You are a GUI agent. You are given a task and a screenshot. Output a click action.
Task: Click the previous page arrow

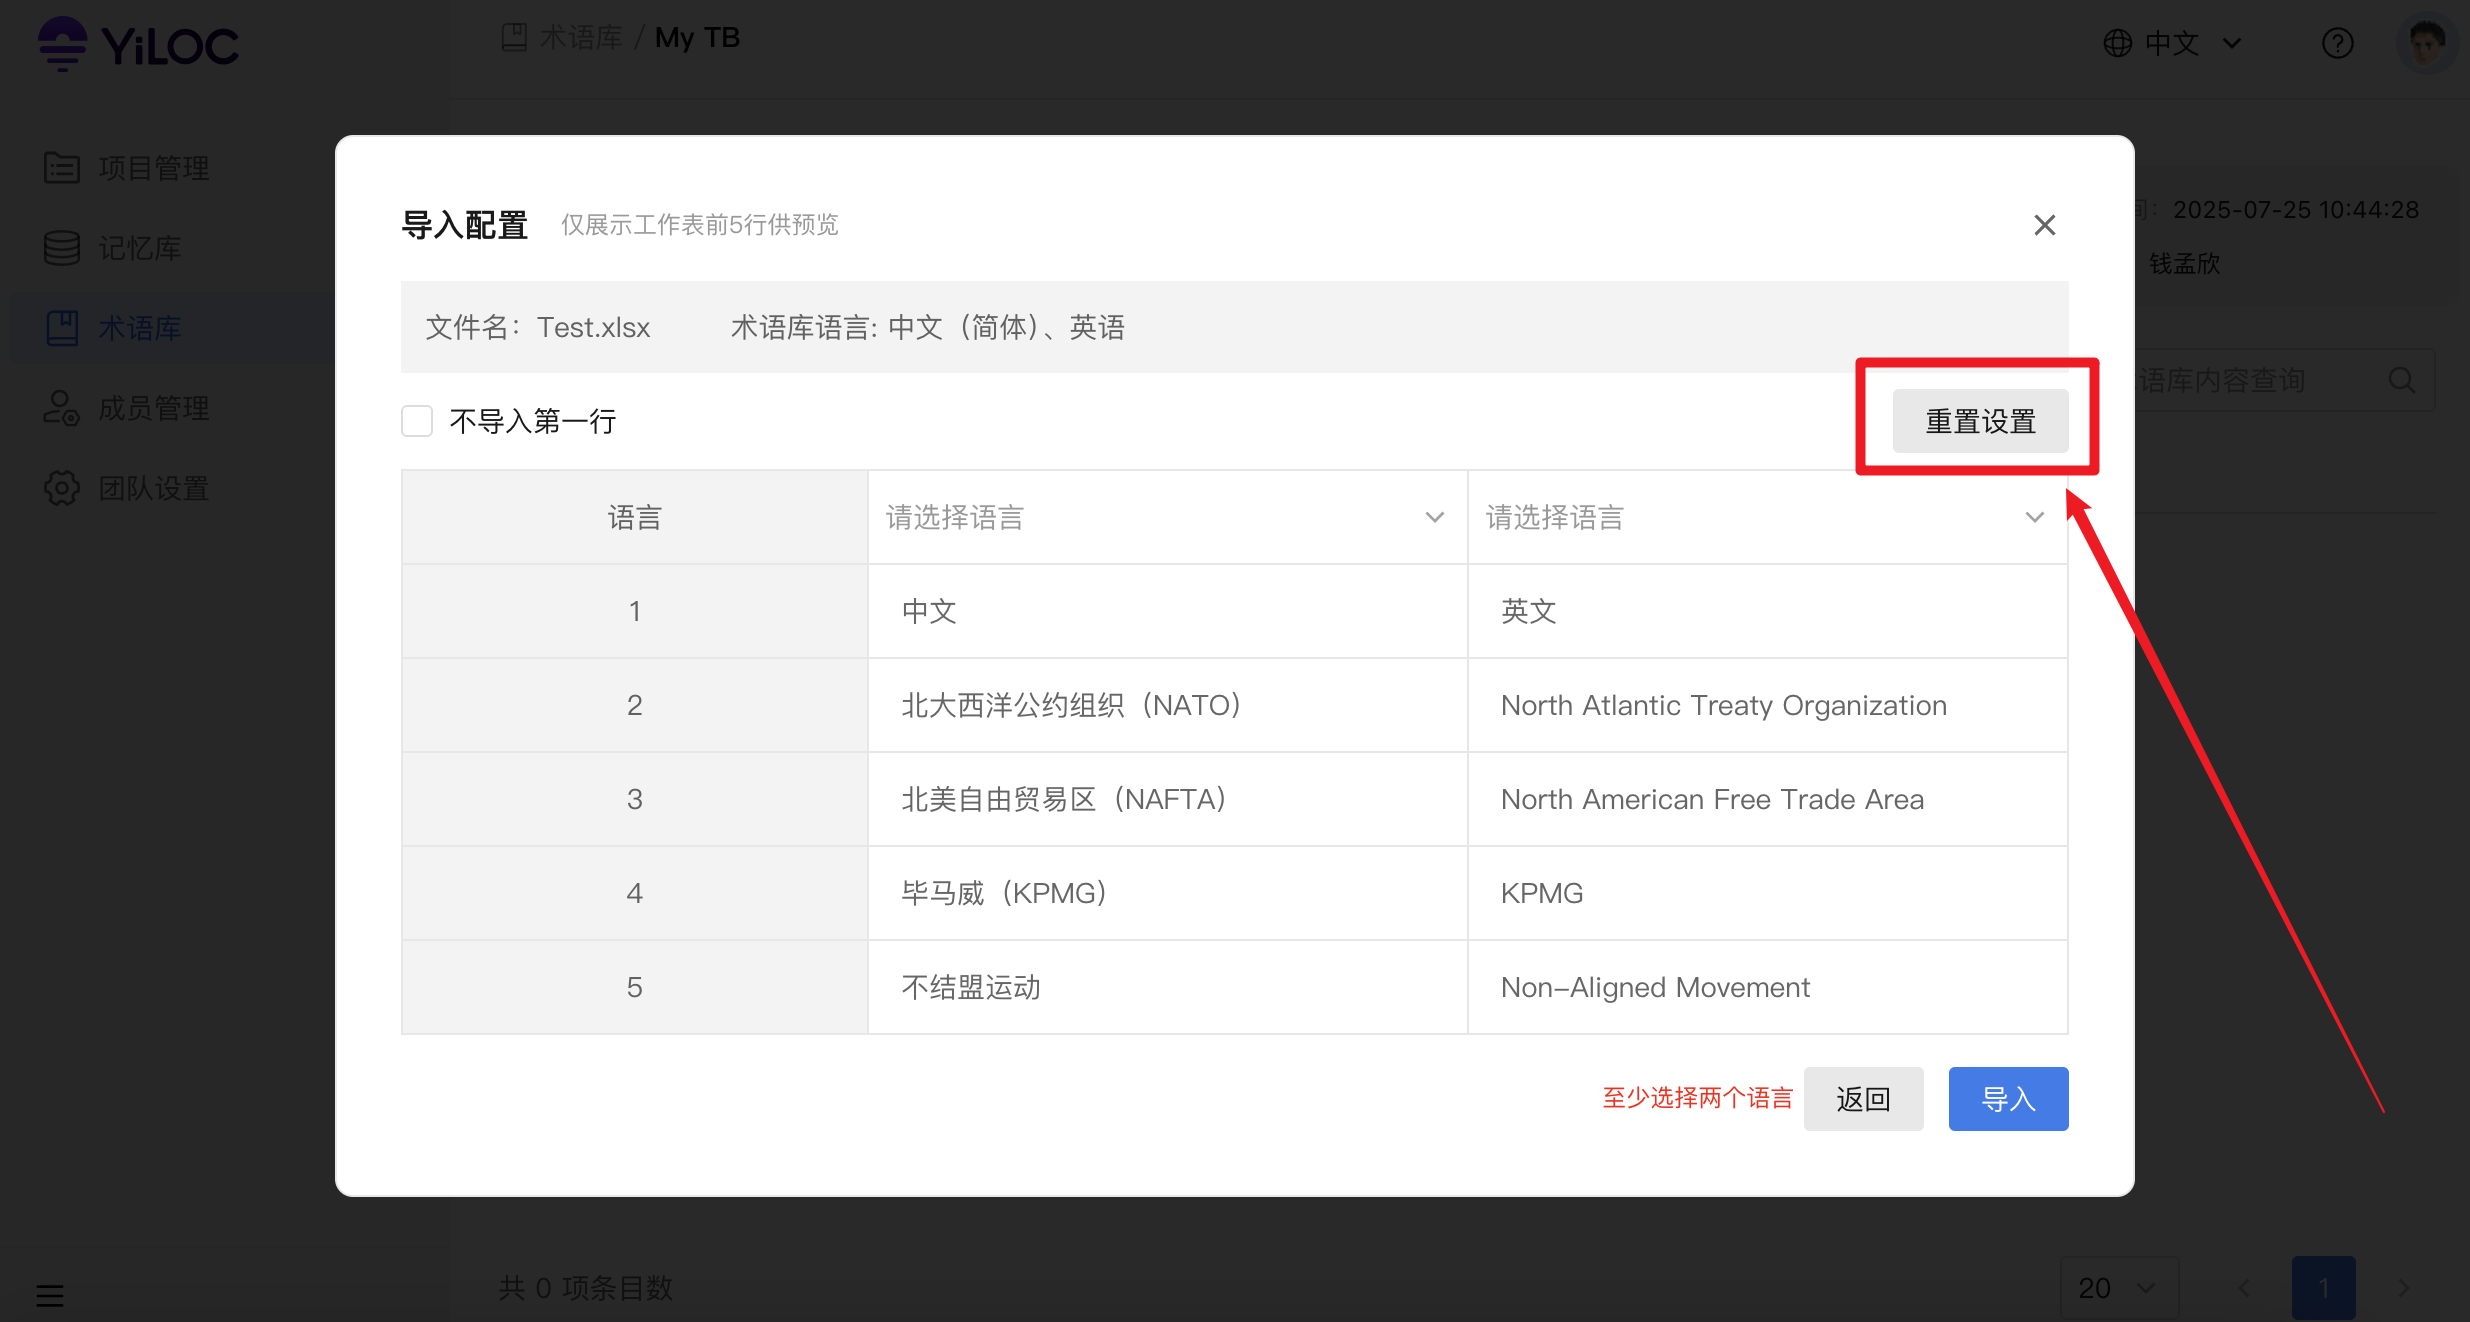coord(2244,1288)
